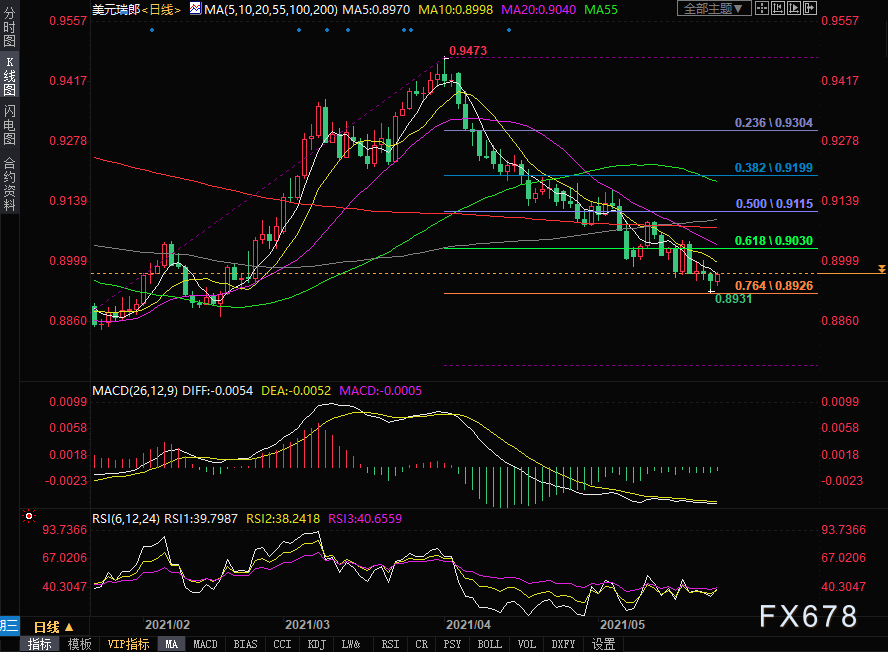Click the 0.9473 high price label

(x=468, y=51)
